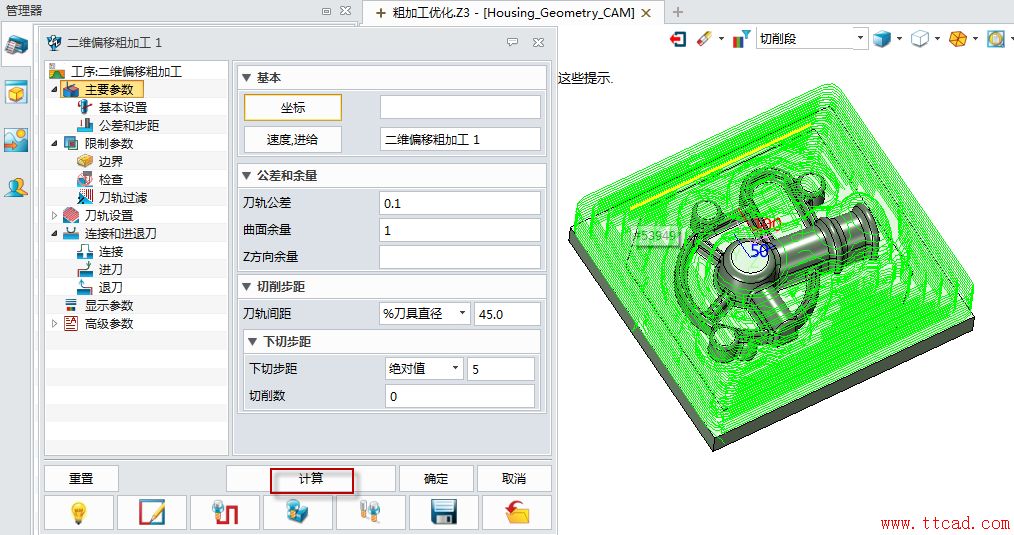Select 边界 tree item
Image resolution: width=1014 pixels, height=535 pixels.
pos(111,161)
